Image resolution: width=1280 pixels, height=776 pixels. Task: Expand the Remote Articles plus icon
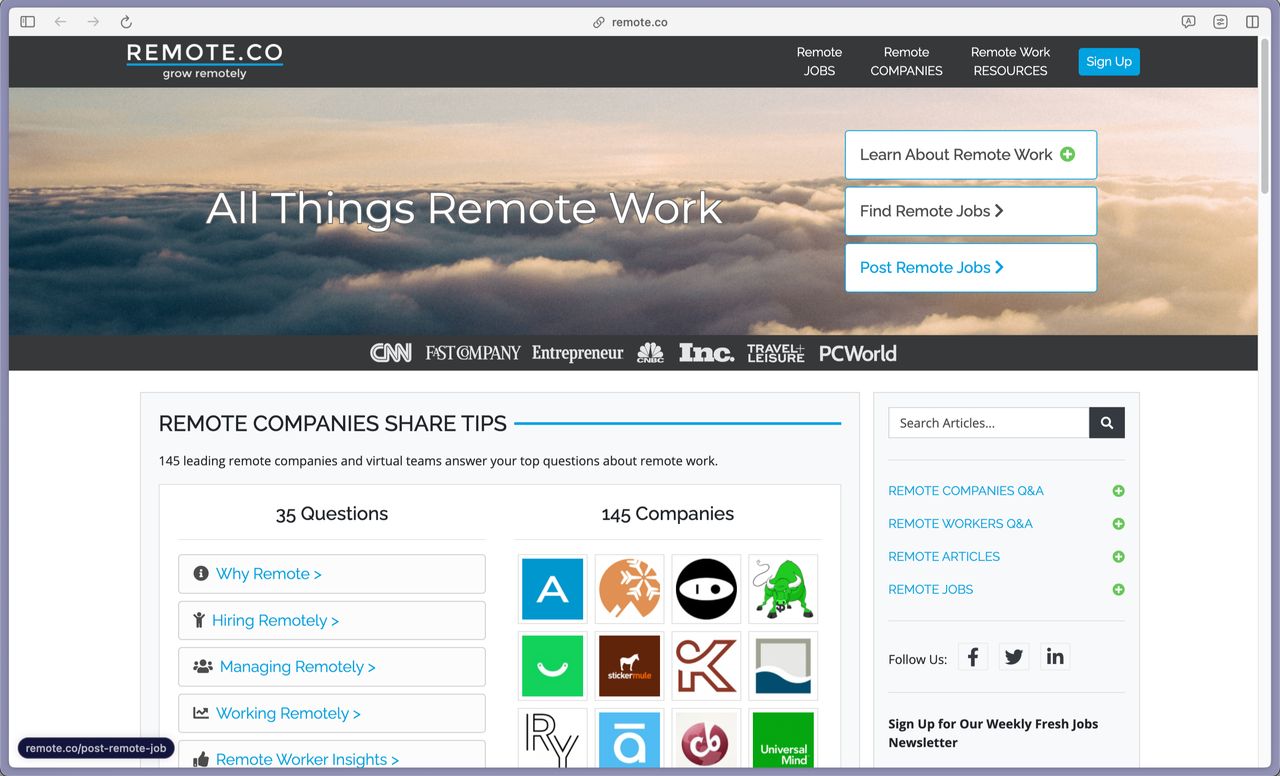click(x=1118, y=557)
